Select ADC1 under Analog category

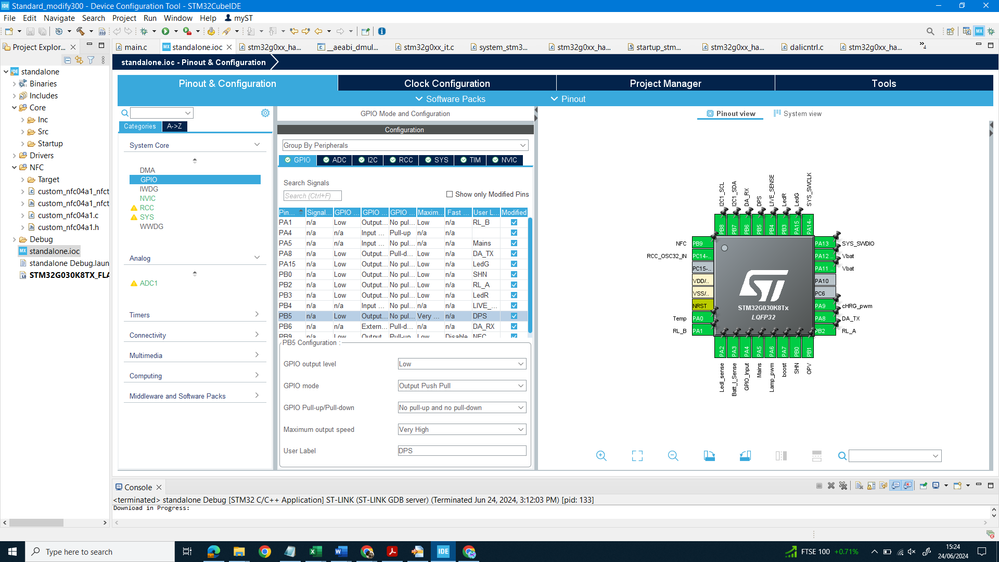tap(148, 283)
